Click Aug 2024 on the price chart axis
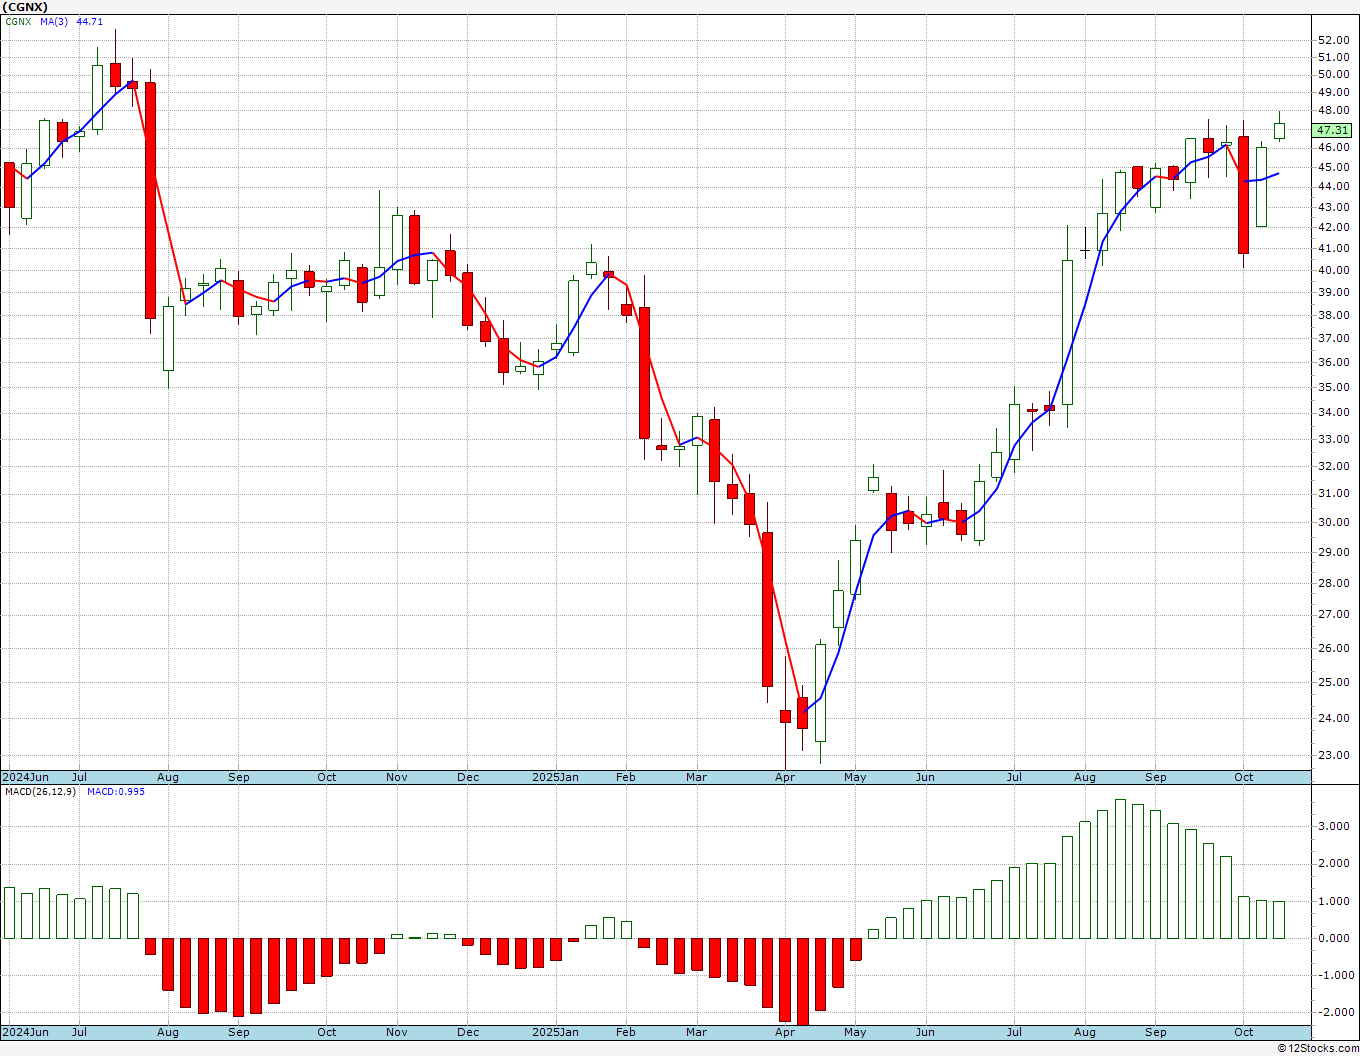 point(168,777)
